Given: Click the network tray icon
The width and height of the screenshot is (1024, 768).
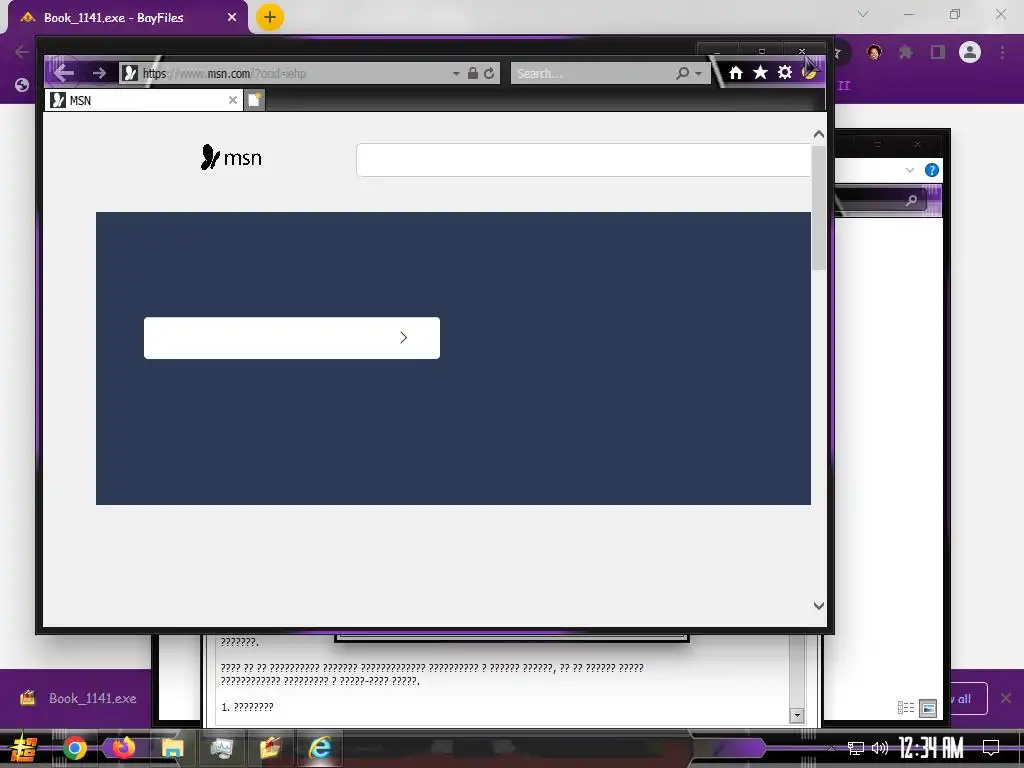Looking at the screenshot, I should tap(856, 748).
